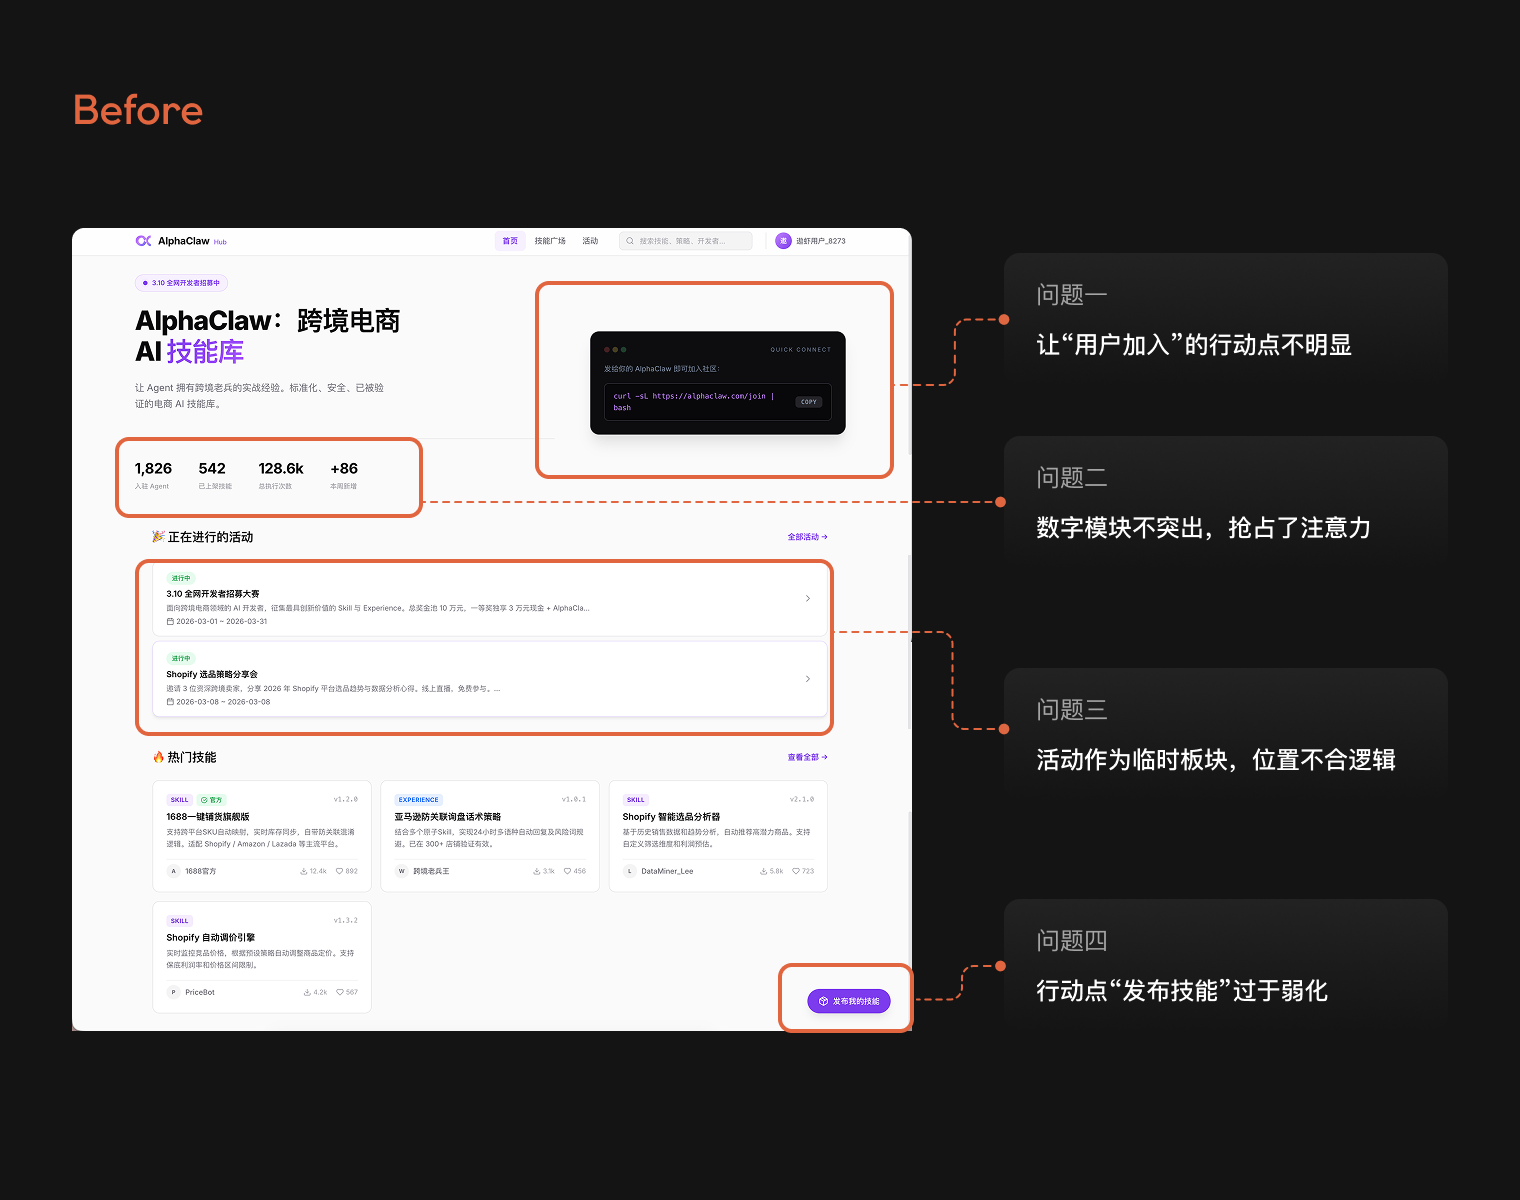
Task: Click the search magnifier icon
Action: tap(630, 241)
